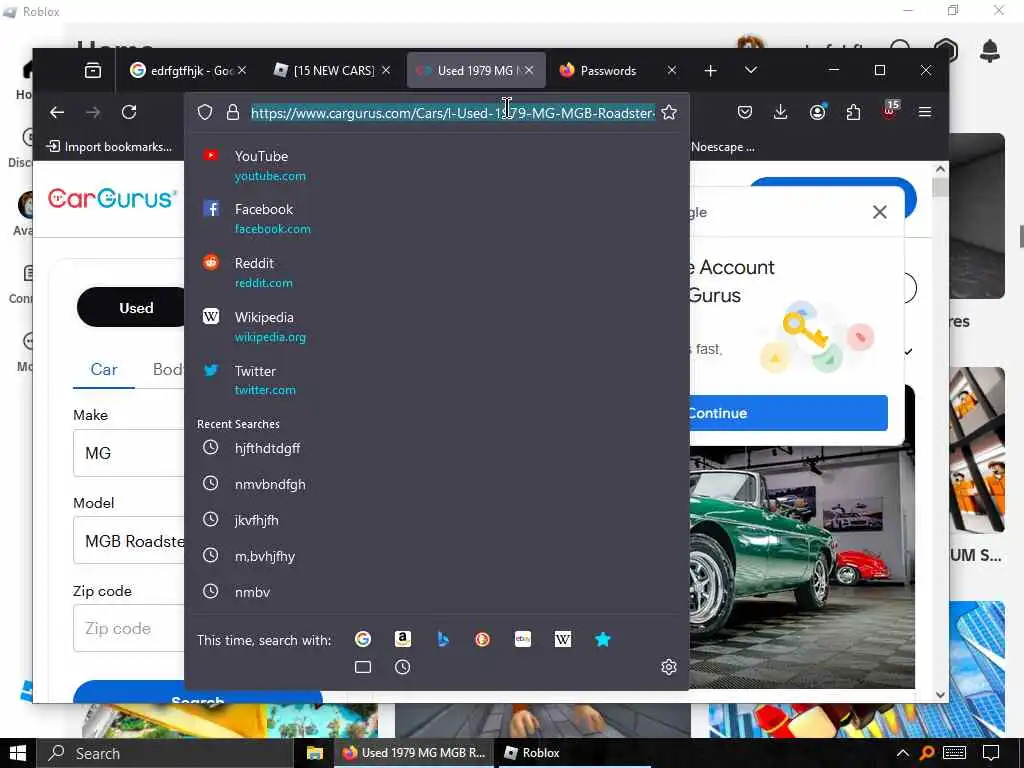
Task: Open File Explorer from taskbar
Action: pyautogui.click(x=315, y=753)
